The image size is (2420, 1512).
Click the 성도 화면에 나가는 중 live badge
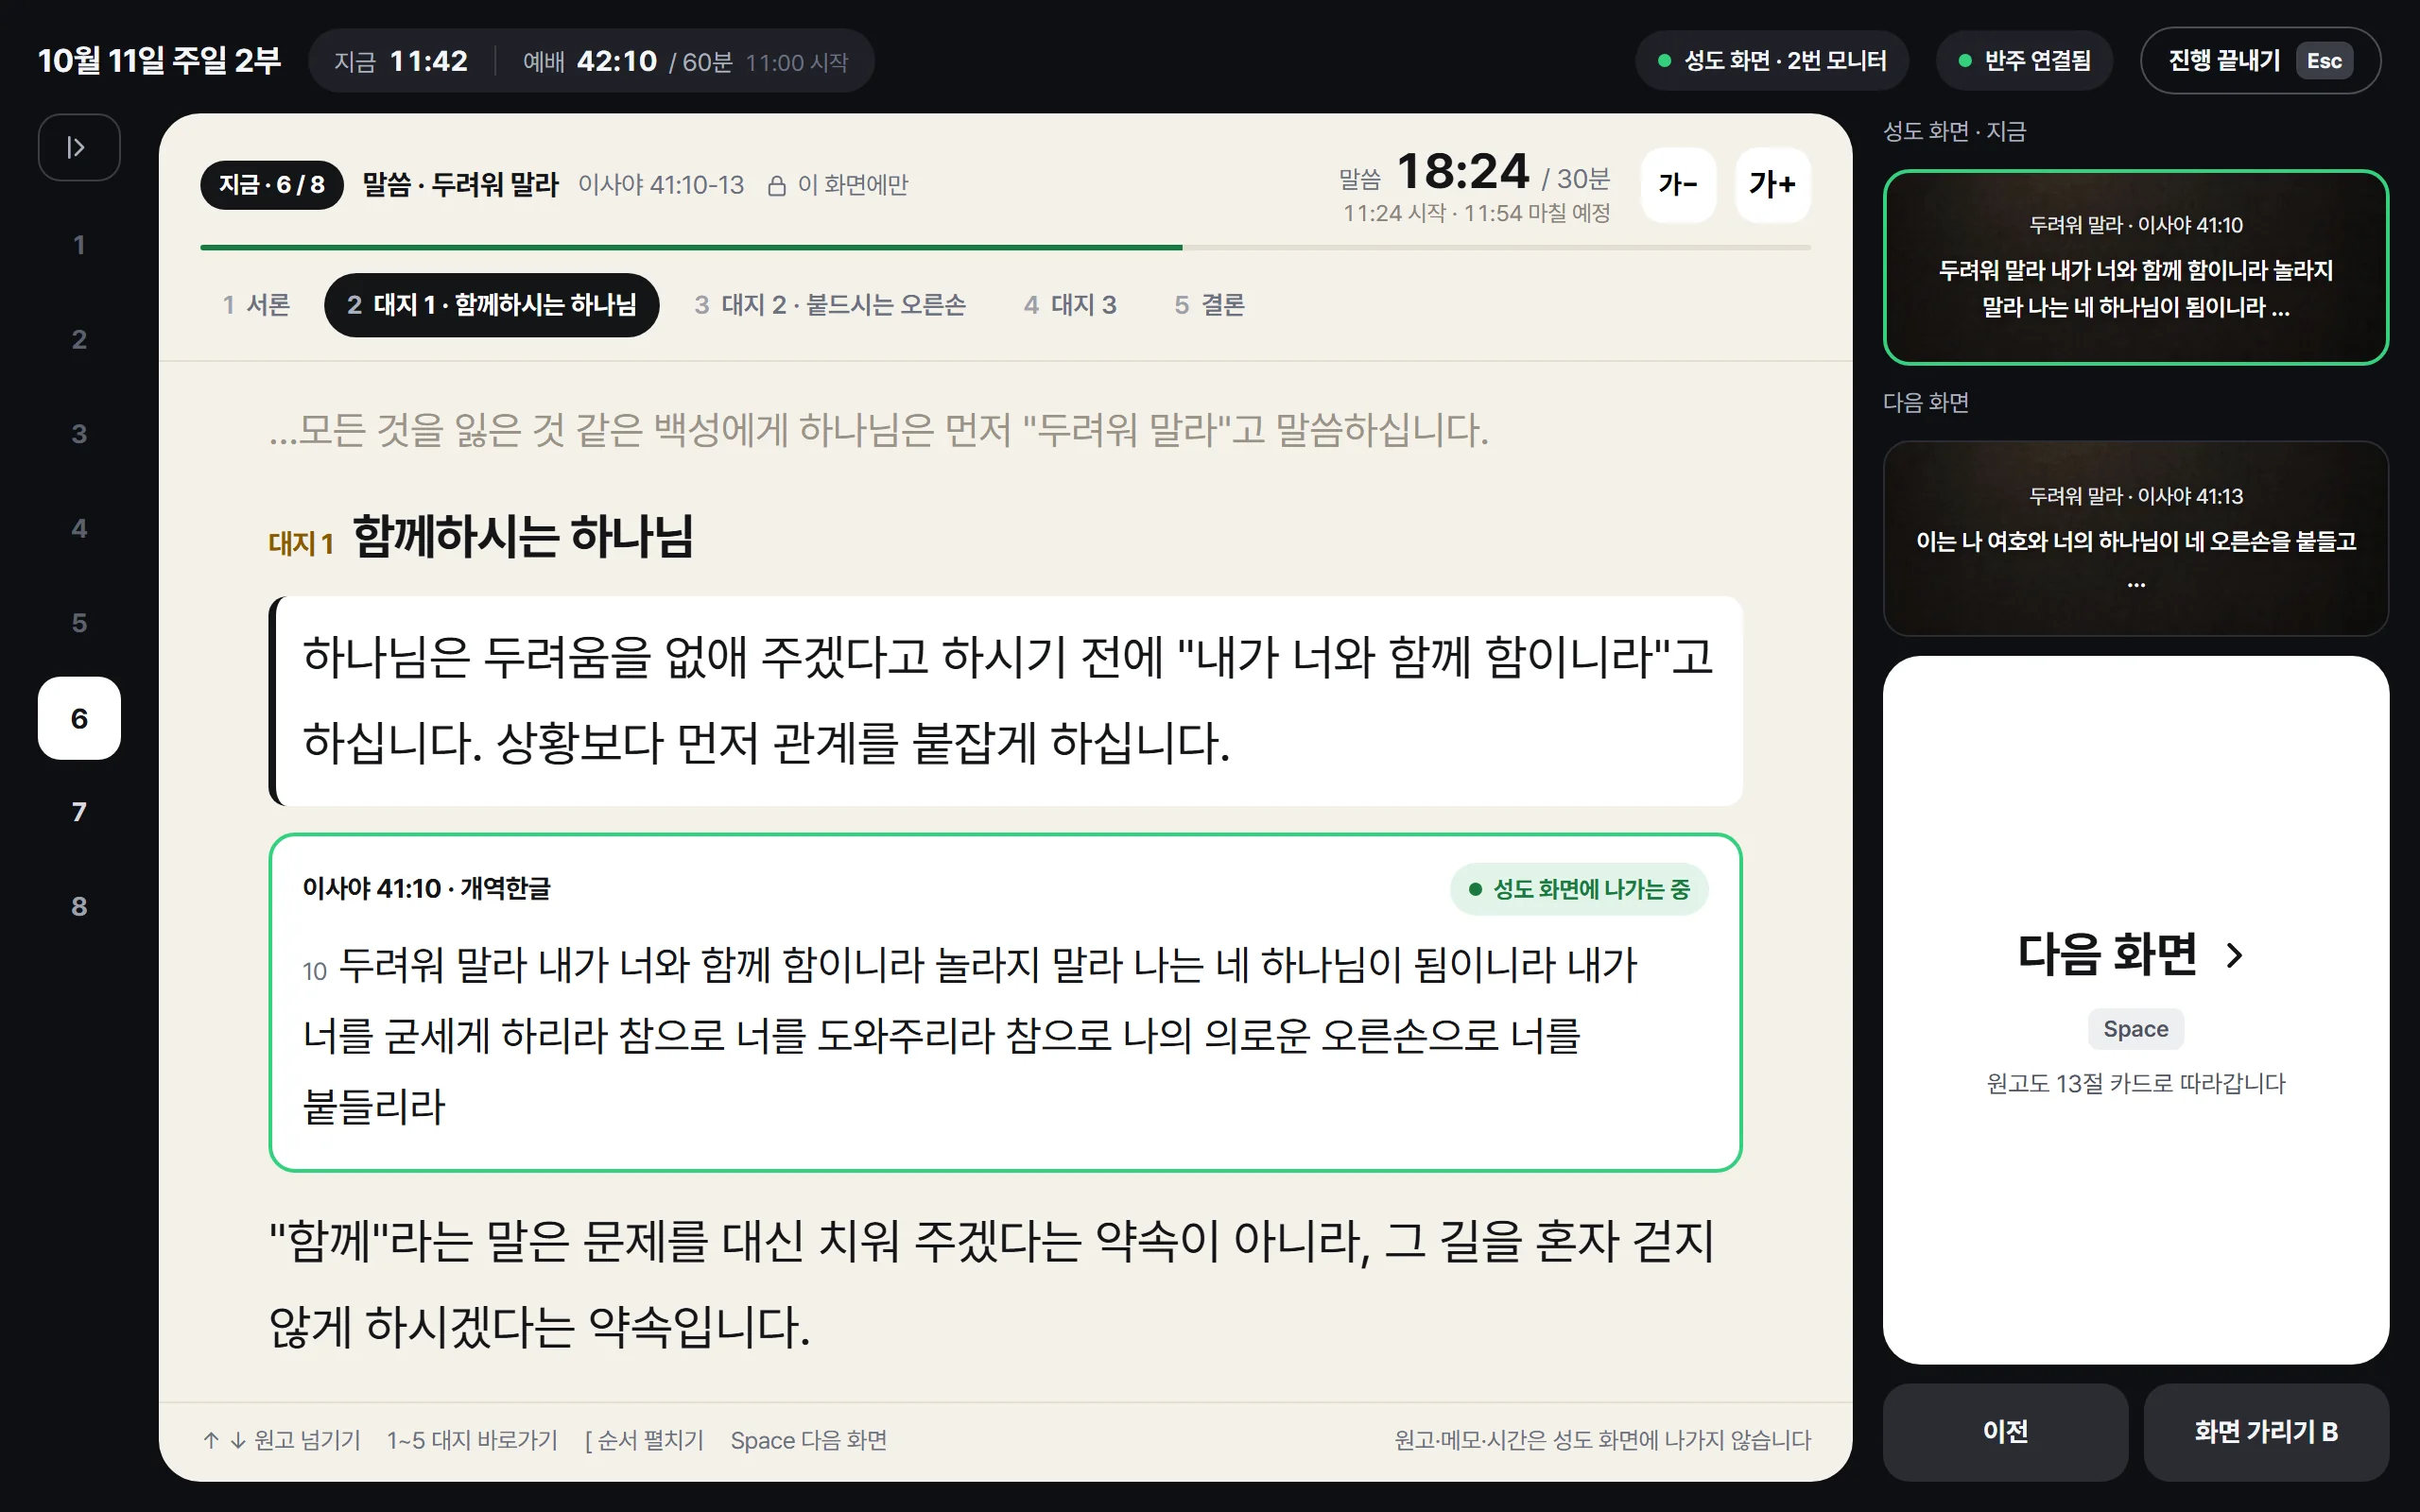pyautogui.click(x=1579, y=889)
